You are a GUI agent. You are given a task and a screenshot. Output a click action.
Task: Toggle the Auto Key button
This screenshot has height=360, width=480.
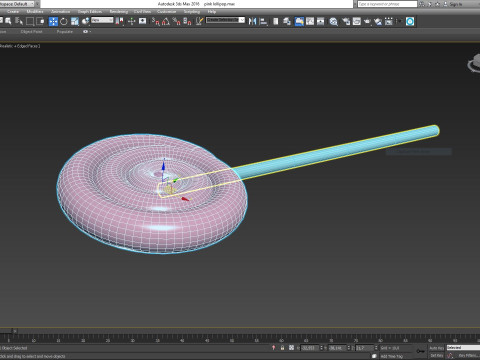[x=436, y=348]
